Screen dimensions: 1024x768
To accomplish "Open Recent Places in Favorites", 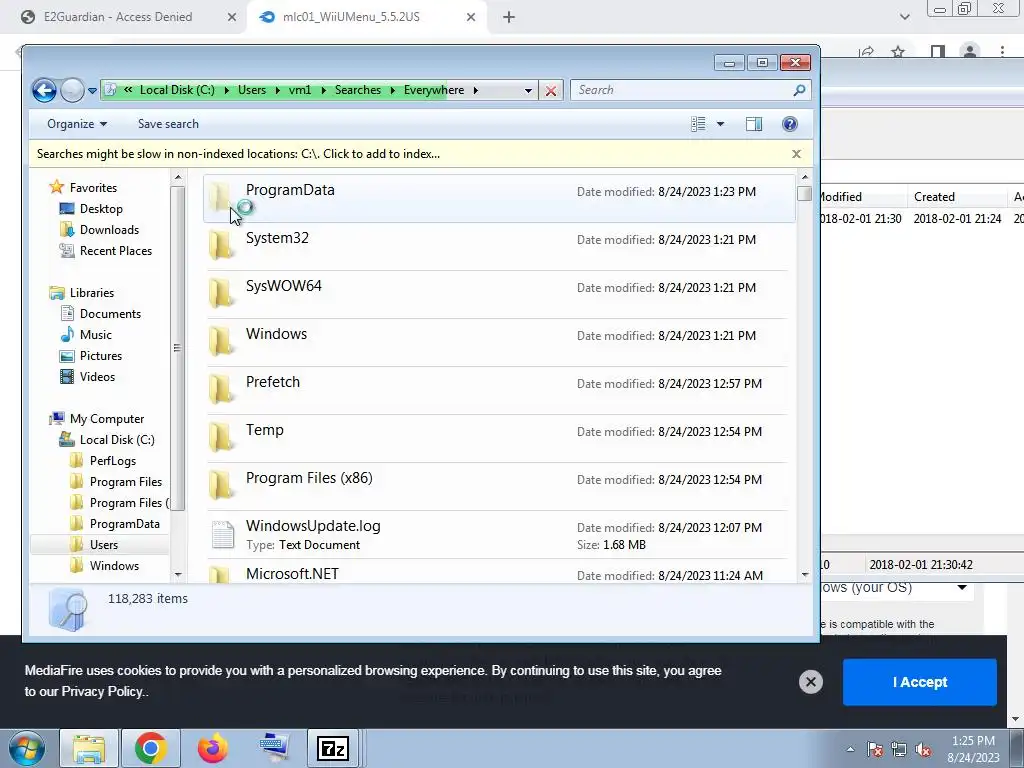I will (116, 251).
